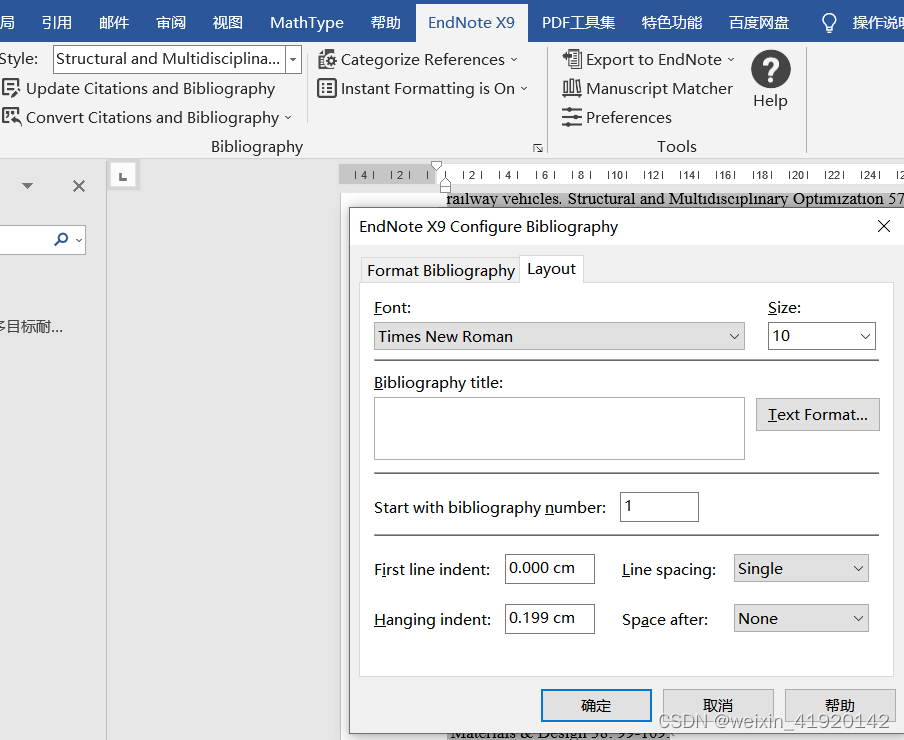The image size is (904, 740).
Task: Open EndNote Preferences
Action: click(x=617, y=117)
